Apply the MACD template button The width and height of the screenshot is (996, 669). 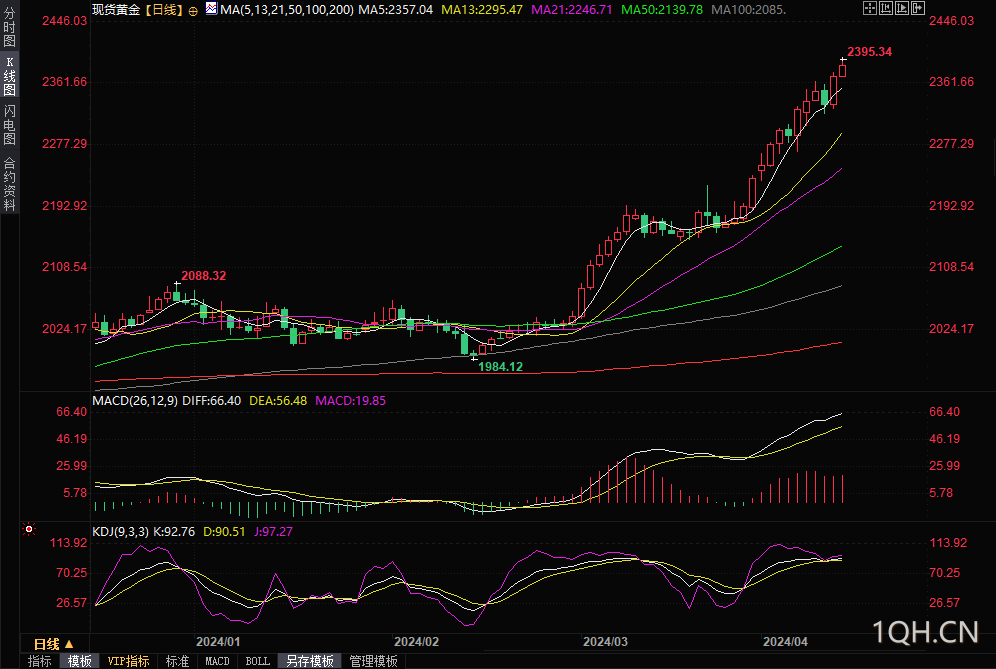coord(217,661)
